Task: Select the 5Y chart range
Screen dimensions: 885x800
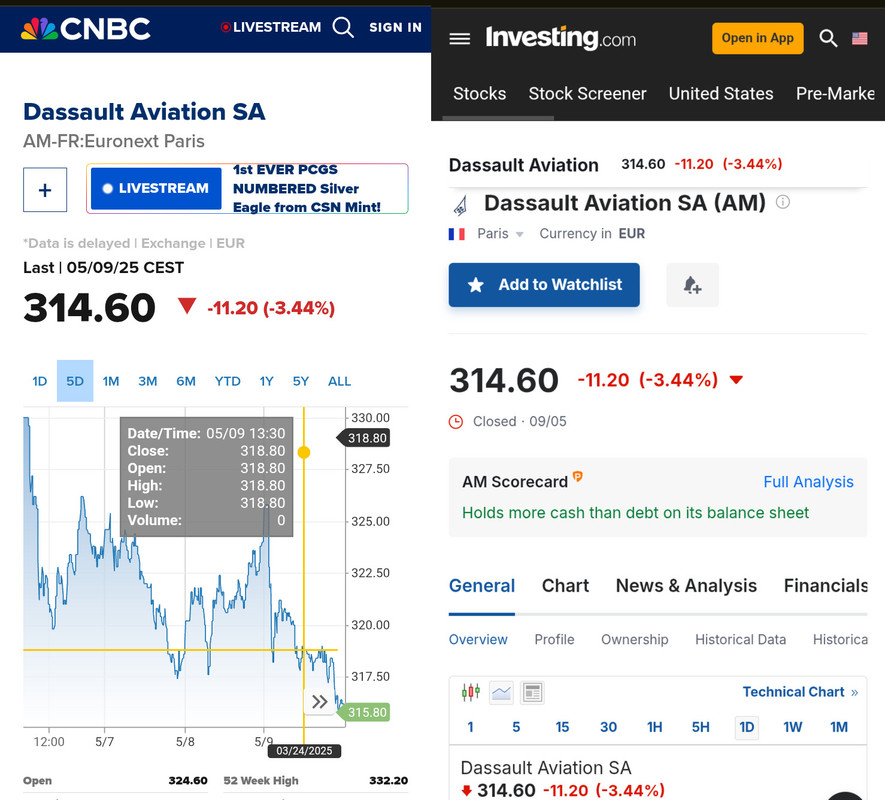Action: click(x=301, y=381)
